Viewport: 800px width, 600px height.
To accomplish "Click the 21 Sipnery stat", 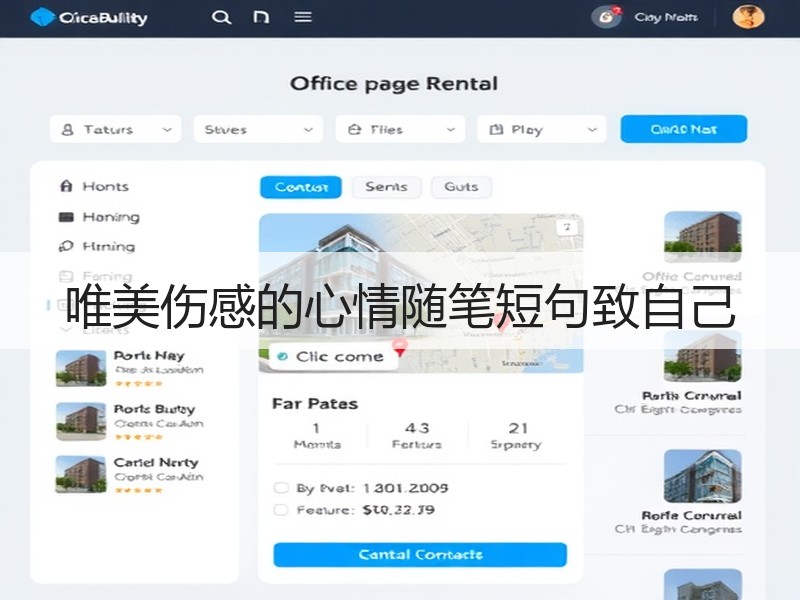I will pyautogui.click(x=516, y=436).
